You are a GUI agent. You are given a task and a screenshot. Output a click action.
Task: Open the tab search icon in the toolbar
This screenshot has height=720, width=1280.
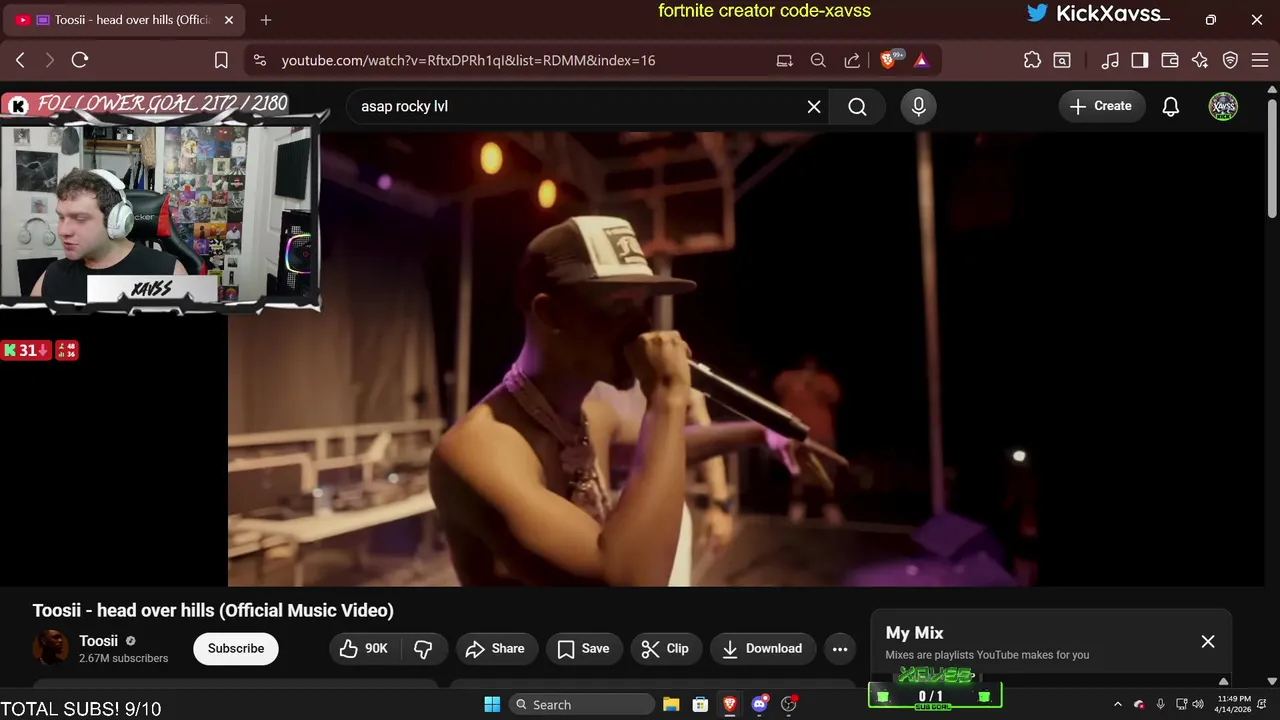[x=1062, y=60]
